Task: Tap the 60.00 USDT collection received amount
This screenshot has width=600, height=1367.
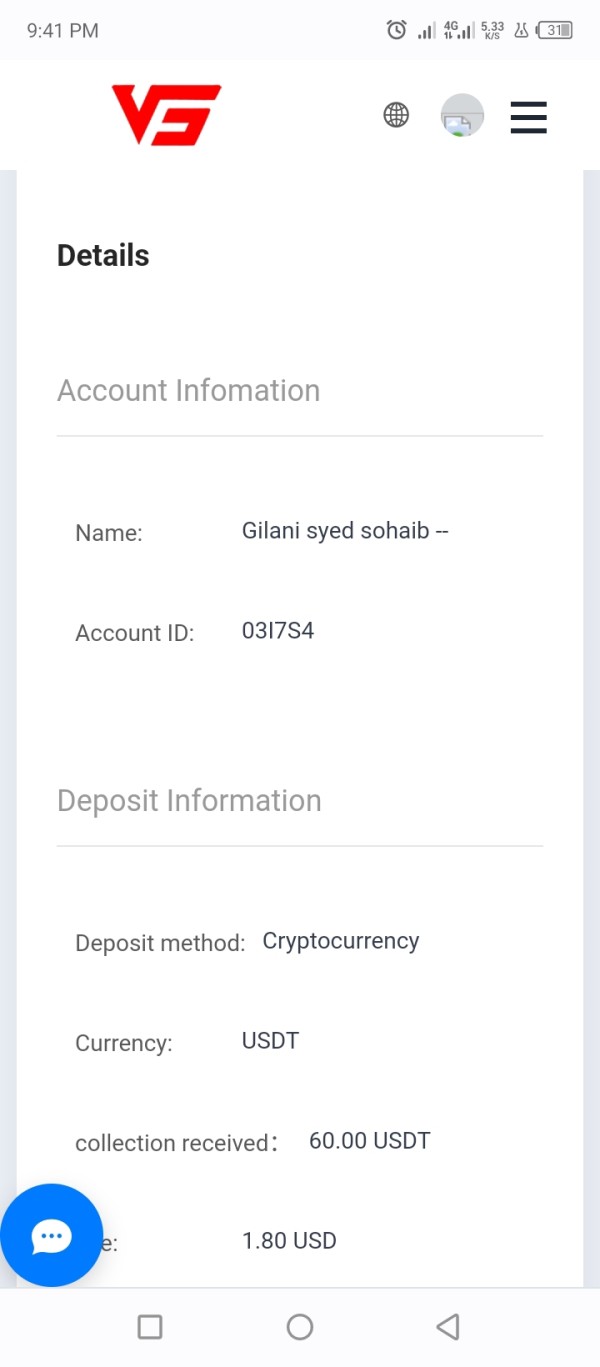Action: tap(370, 1141)
